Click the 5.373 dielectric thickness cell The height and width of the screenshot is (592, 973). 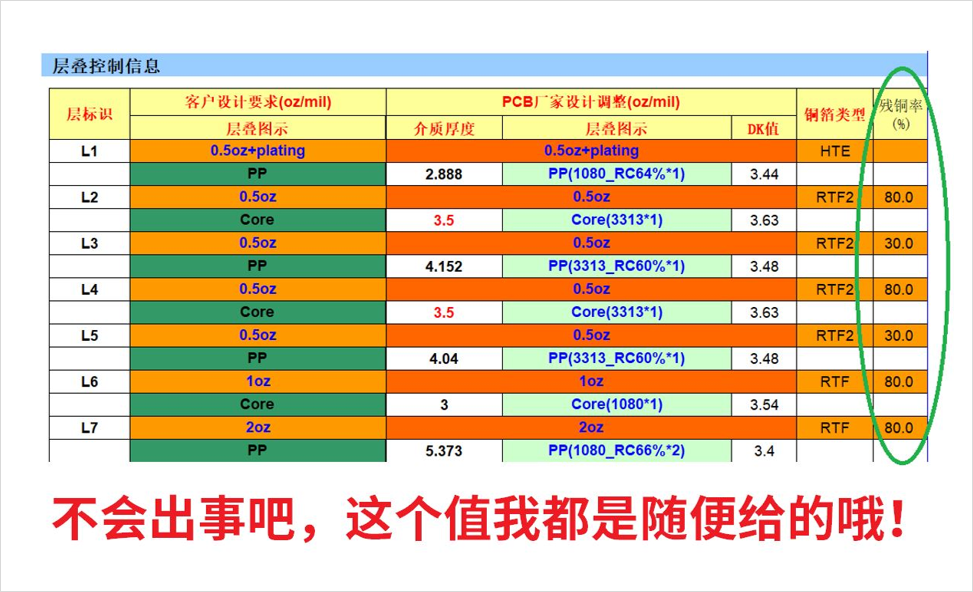click(x=444, y=451)
